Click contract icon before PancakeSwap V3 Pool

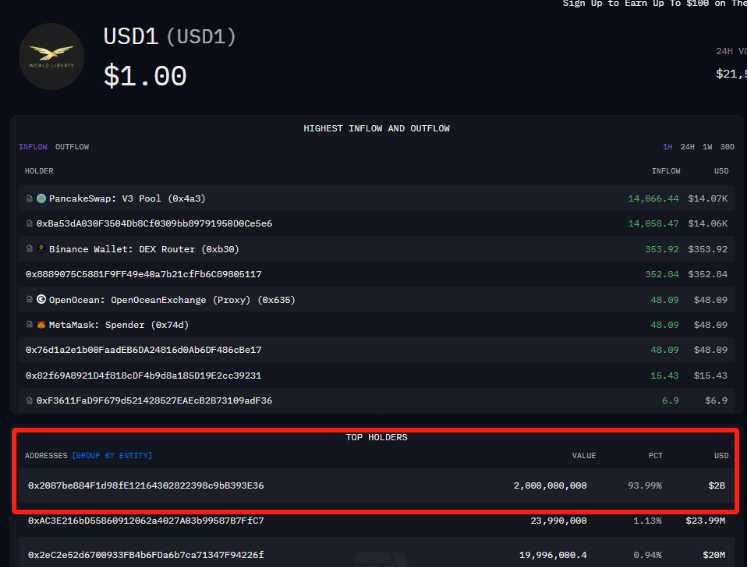point(29,198)
